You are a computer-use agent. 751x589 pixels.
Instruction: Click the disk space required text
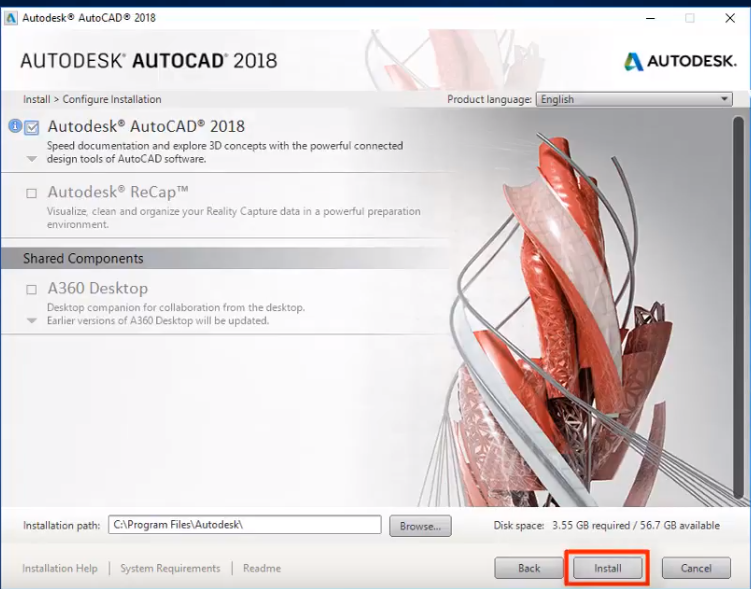(x=606, y=525)
